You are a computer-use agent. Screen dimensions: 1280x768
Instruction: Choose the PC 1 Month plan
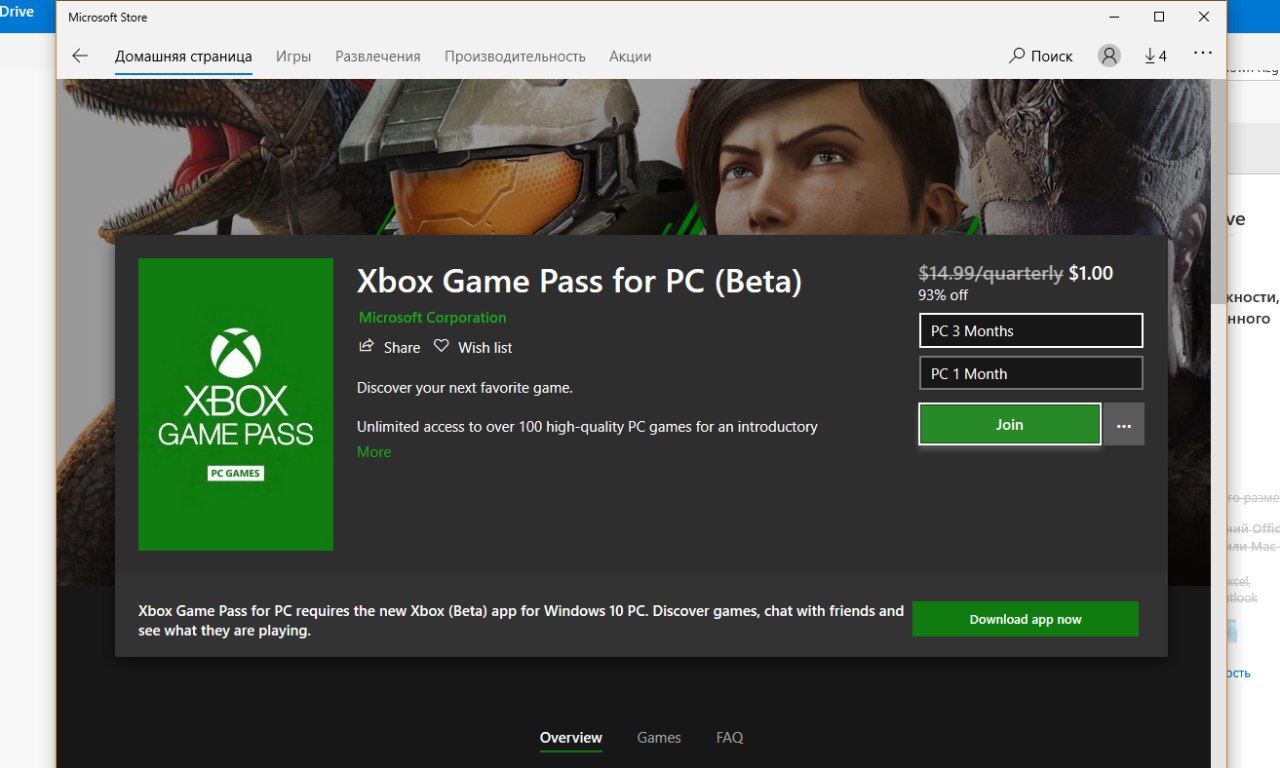(x=1031, y=374)
